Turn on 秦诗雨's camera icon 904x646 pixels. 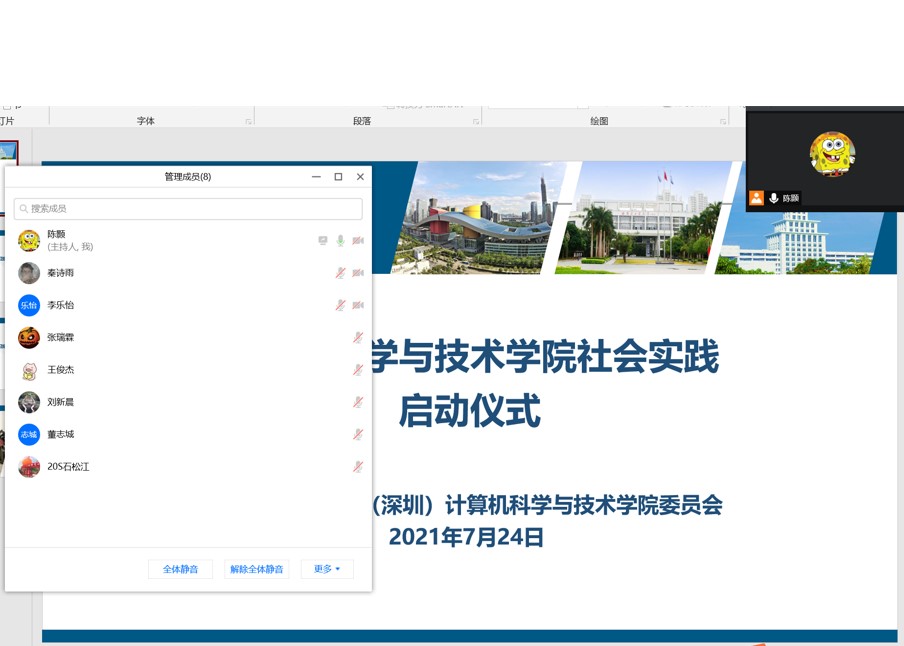coord(356,271)
